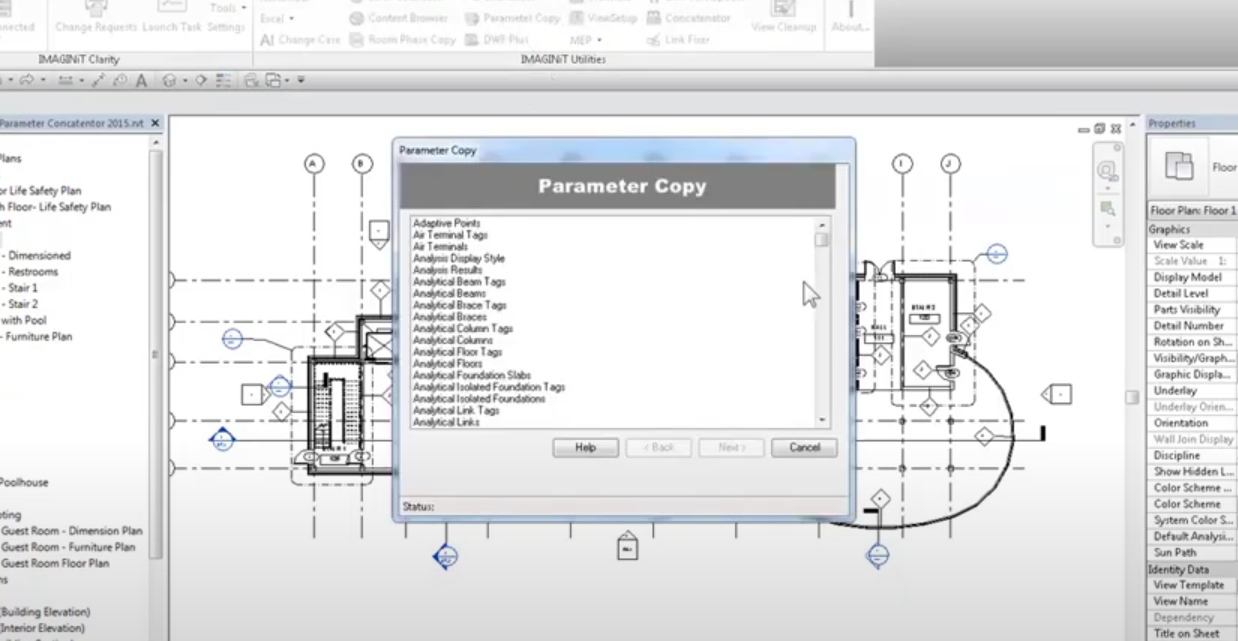Screen dimensions: 1238x641
Task: Cancel the Parameter Copy dialog
Action: [x=803, y=447]
